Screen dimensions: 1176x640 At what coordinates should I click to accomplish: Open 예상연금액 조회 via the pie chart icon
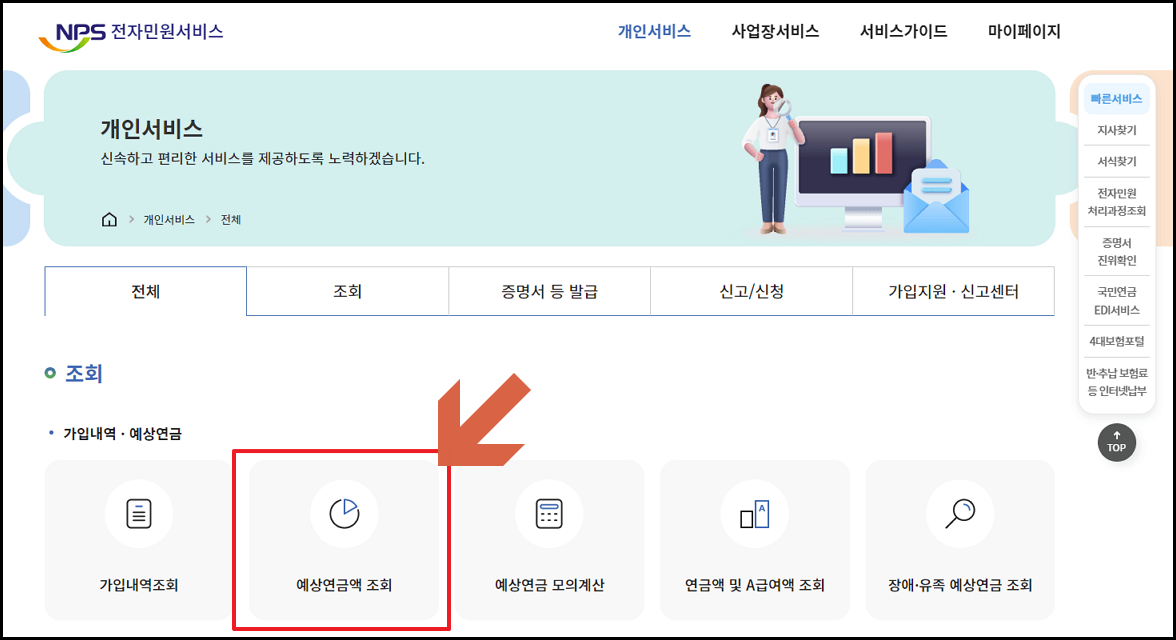[x=344, y=513]
